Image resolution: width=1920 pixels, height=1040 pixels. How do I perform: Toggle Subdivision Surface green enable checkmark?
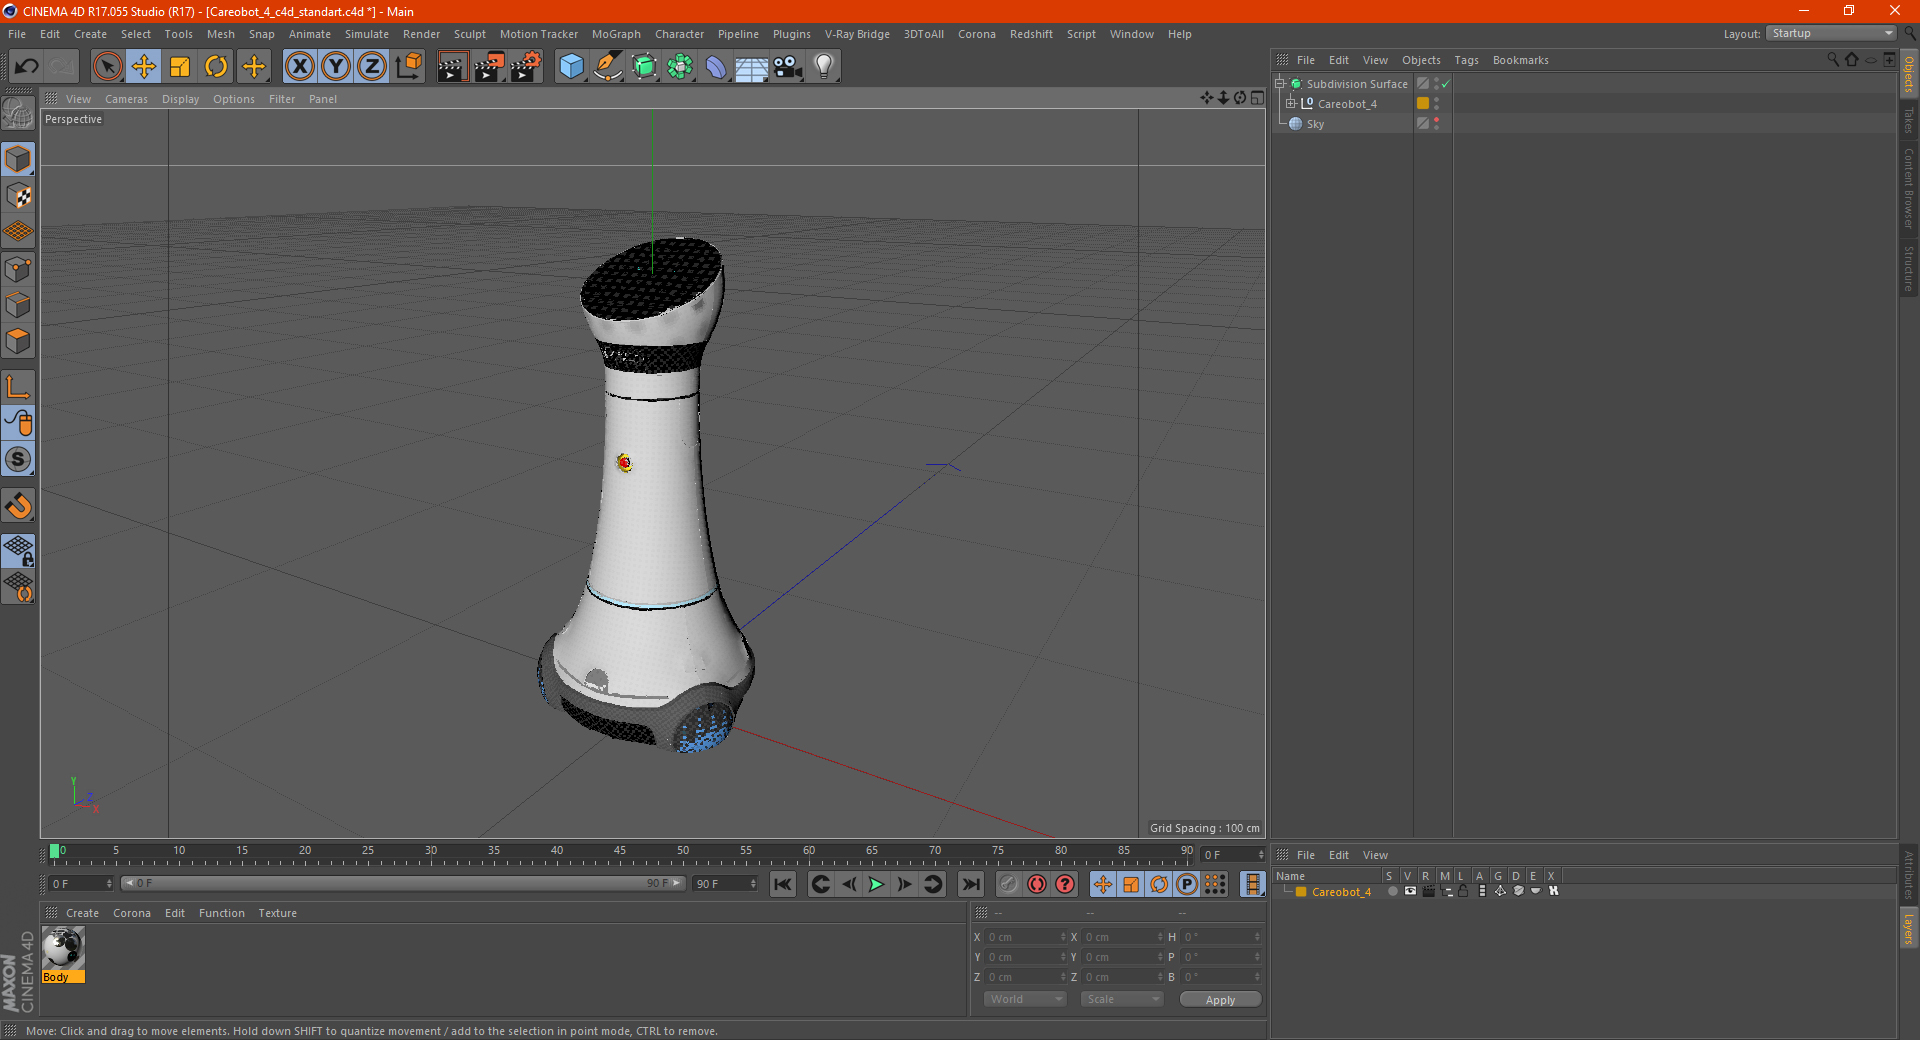point(1446,84)
